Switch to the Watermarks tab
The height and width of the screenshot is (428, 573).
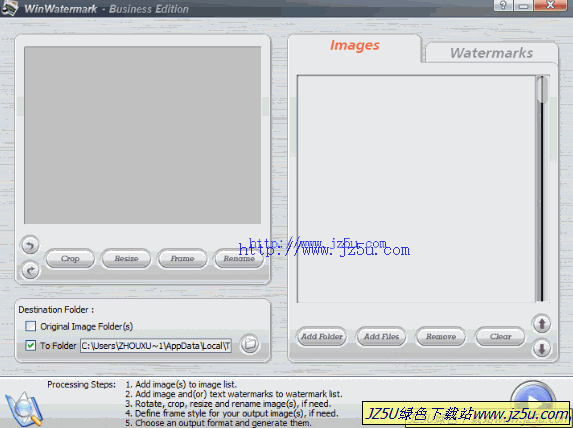[492, 53]
